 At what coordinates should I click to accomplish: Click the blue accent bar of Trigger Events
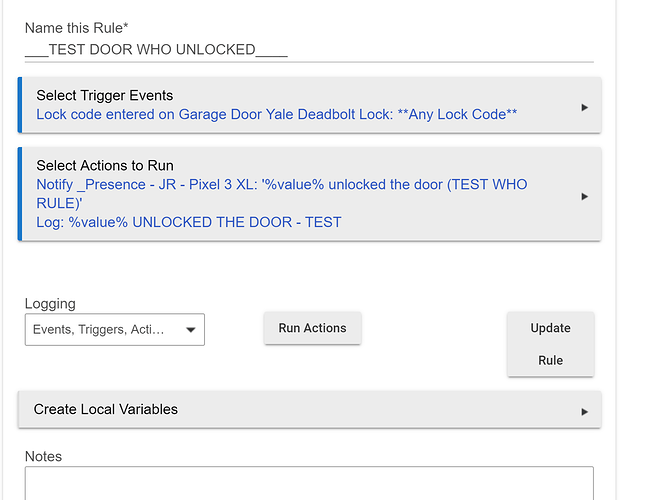[20, 105]
